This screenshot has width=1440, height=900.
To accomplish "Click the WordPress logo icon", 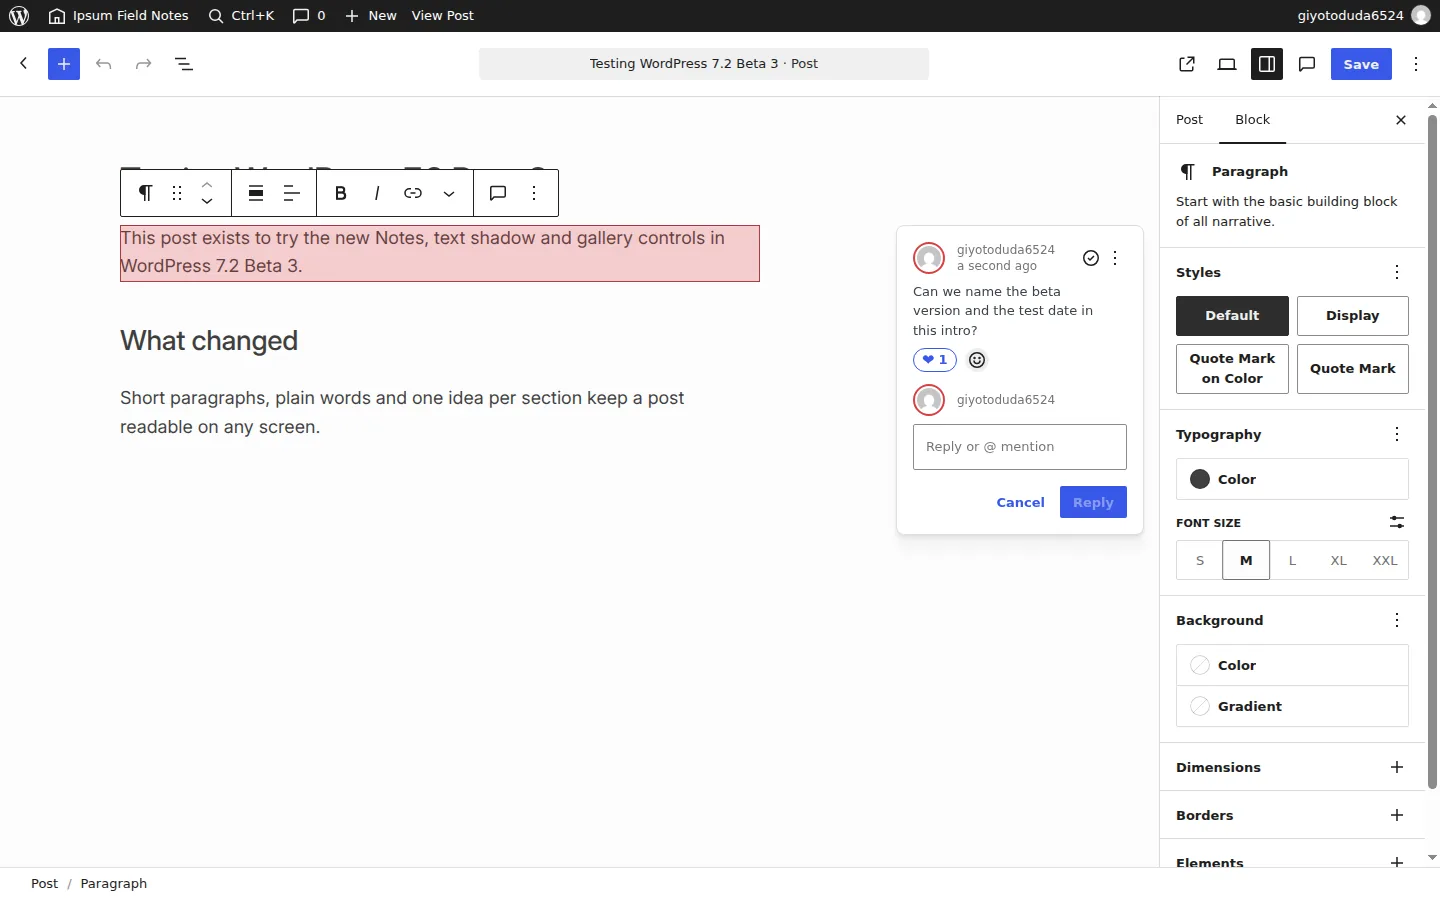I will (19, 16).
